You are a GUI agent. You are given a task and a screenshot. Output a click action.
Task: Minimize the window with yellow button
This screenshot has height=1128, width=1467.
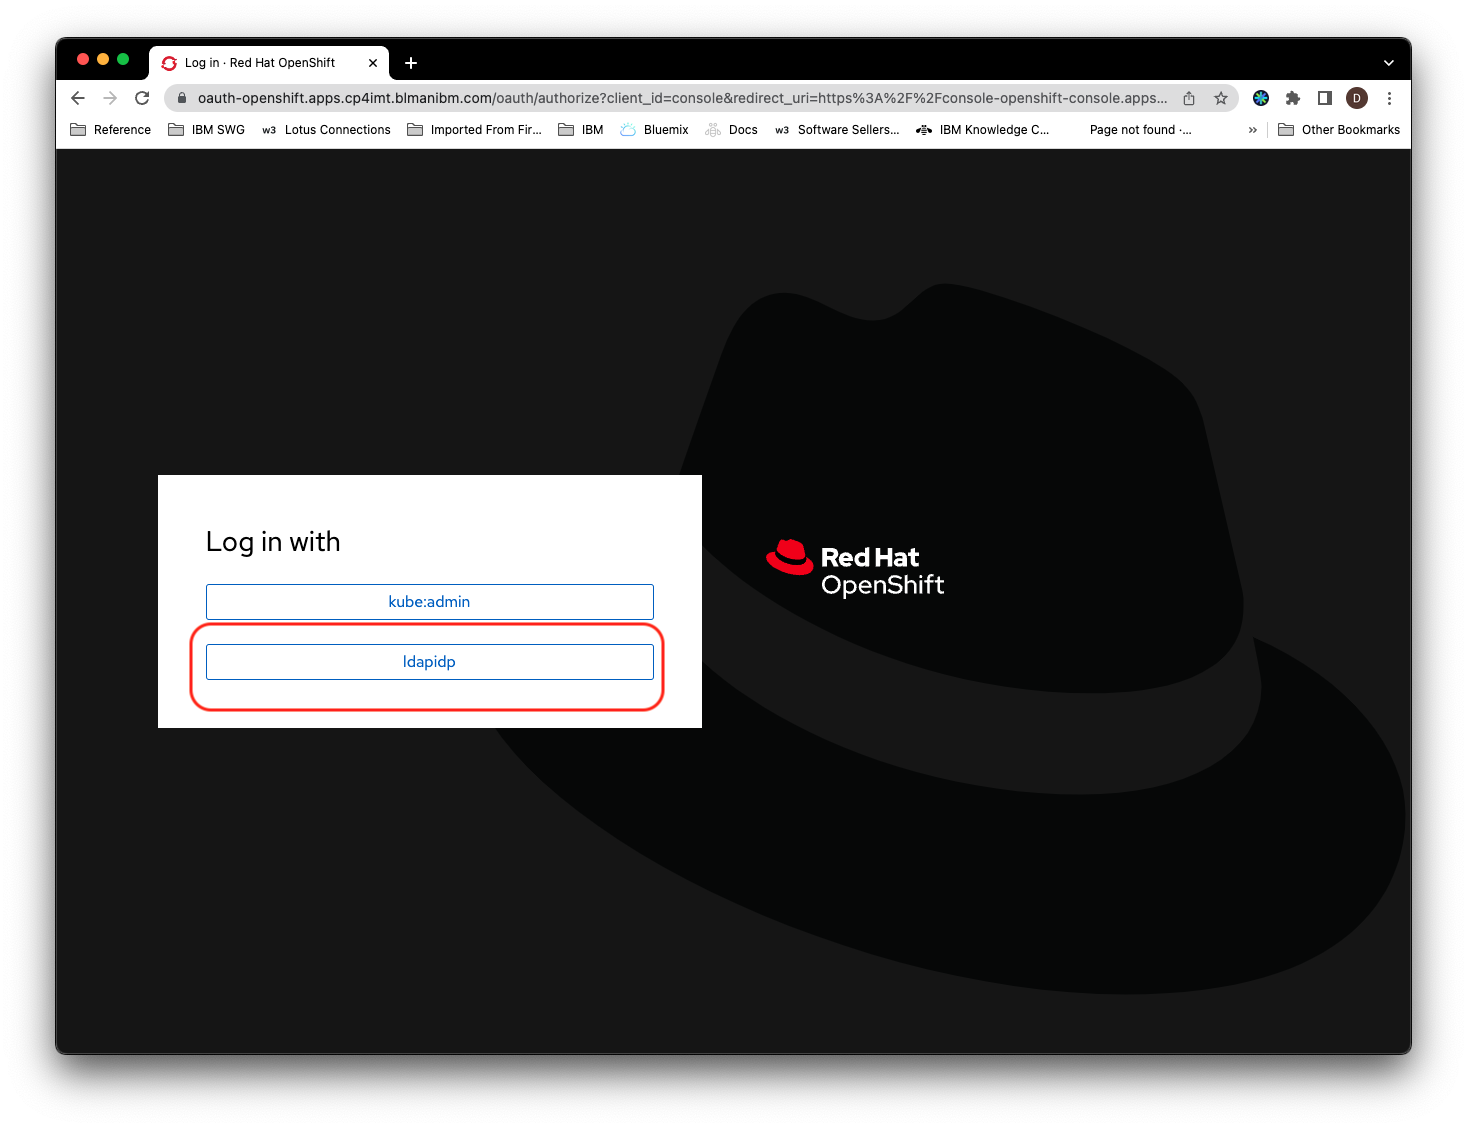103,59
